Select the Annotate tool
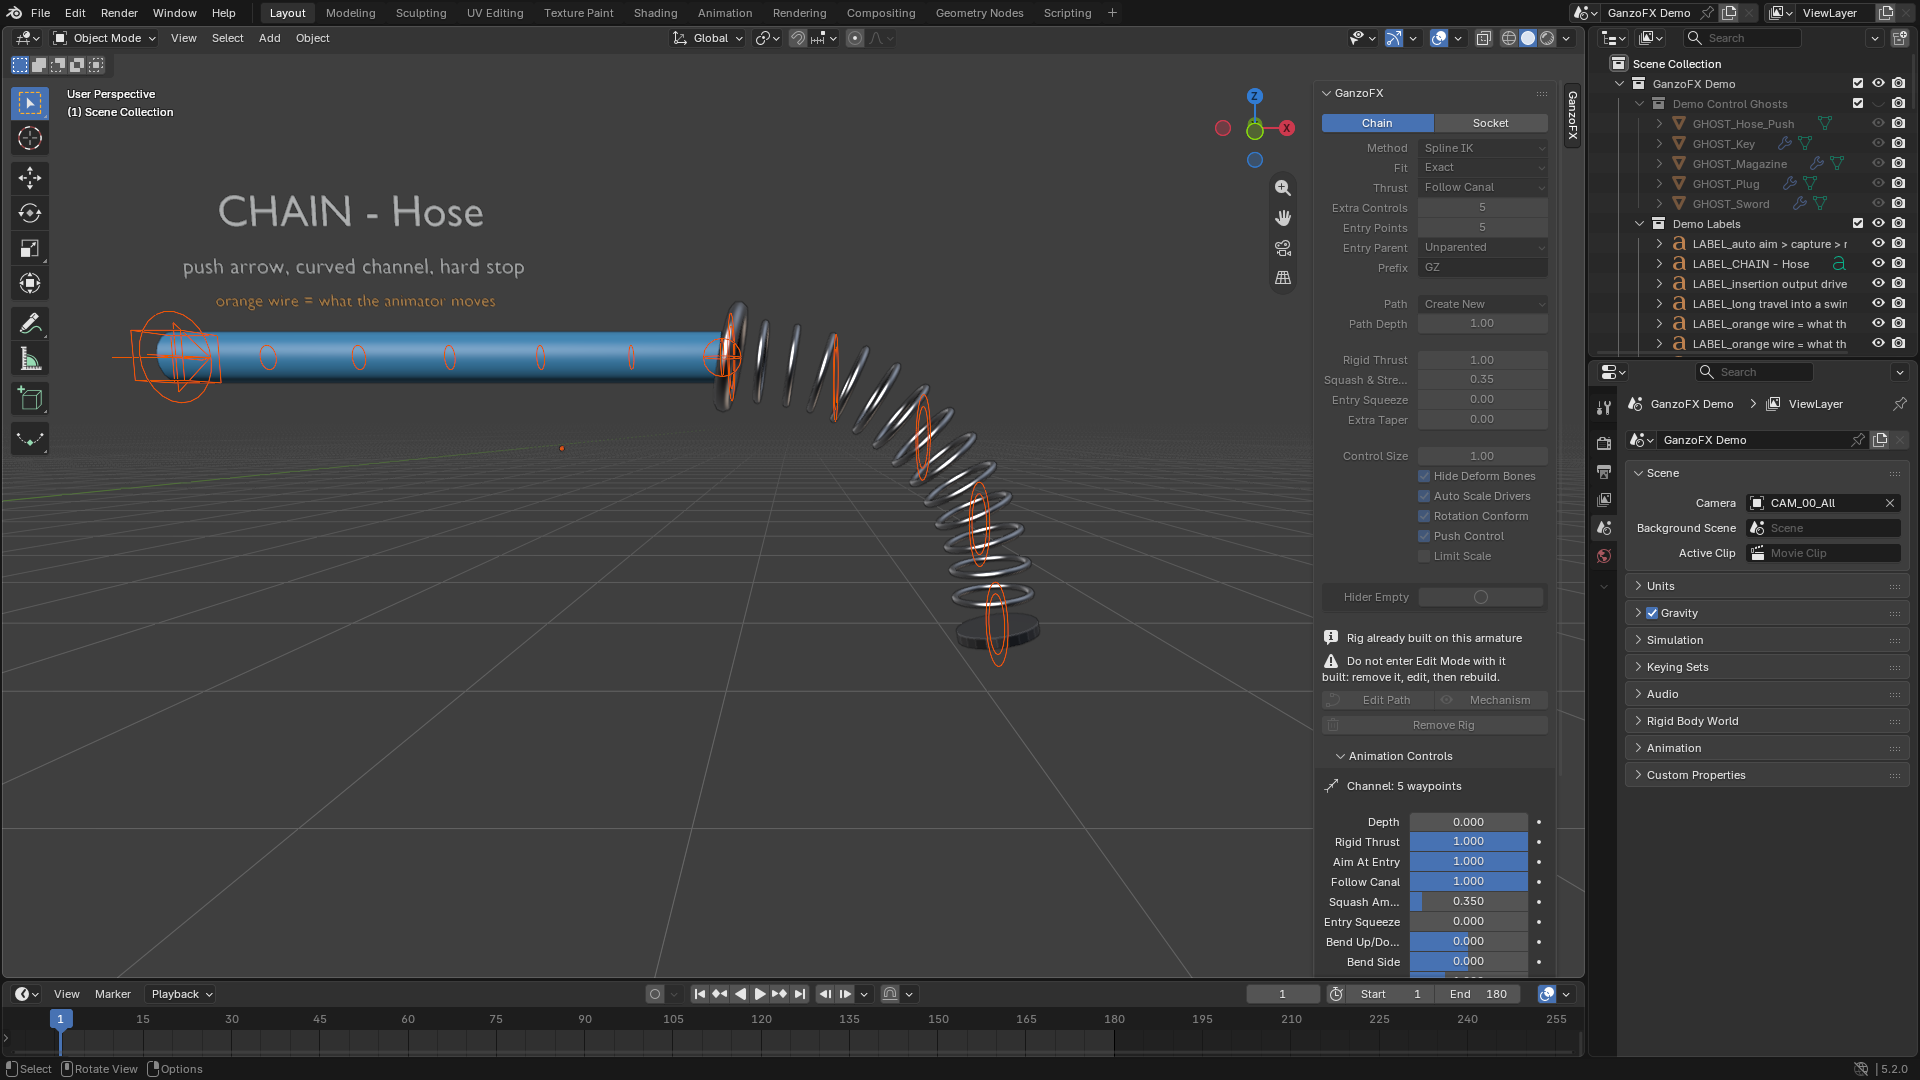This screenshot has width=1920, height=1080. (x=30, y=324)
